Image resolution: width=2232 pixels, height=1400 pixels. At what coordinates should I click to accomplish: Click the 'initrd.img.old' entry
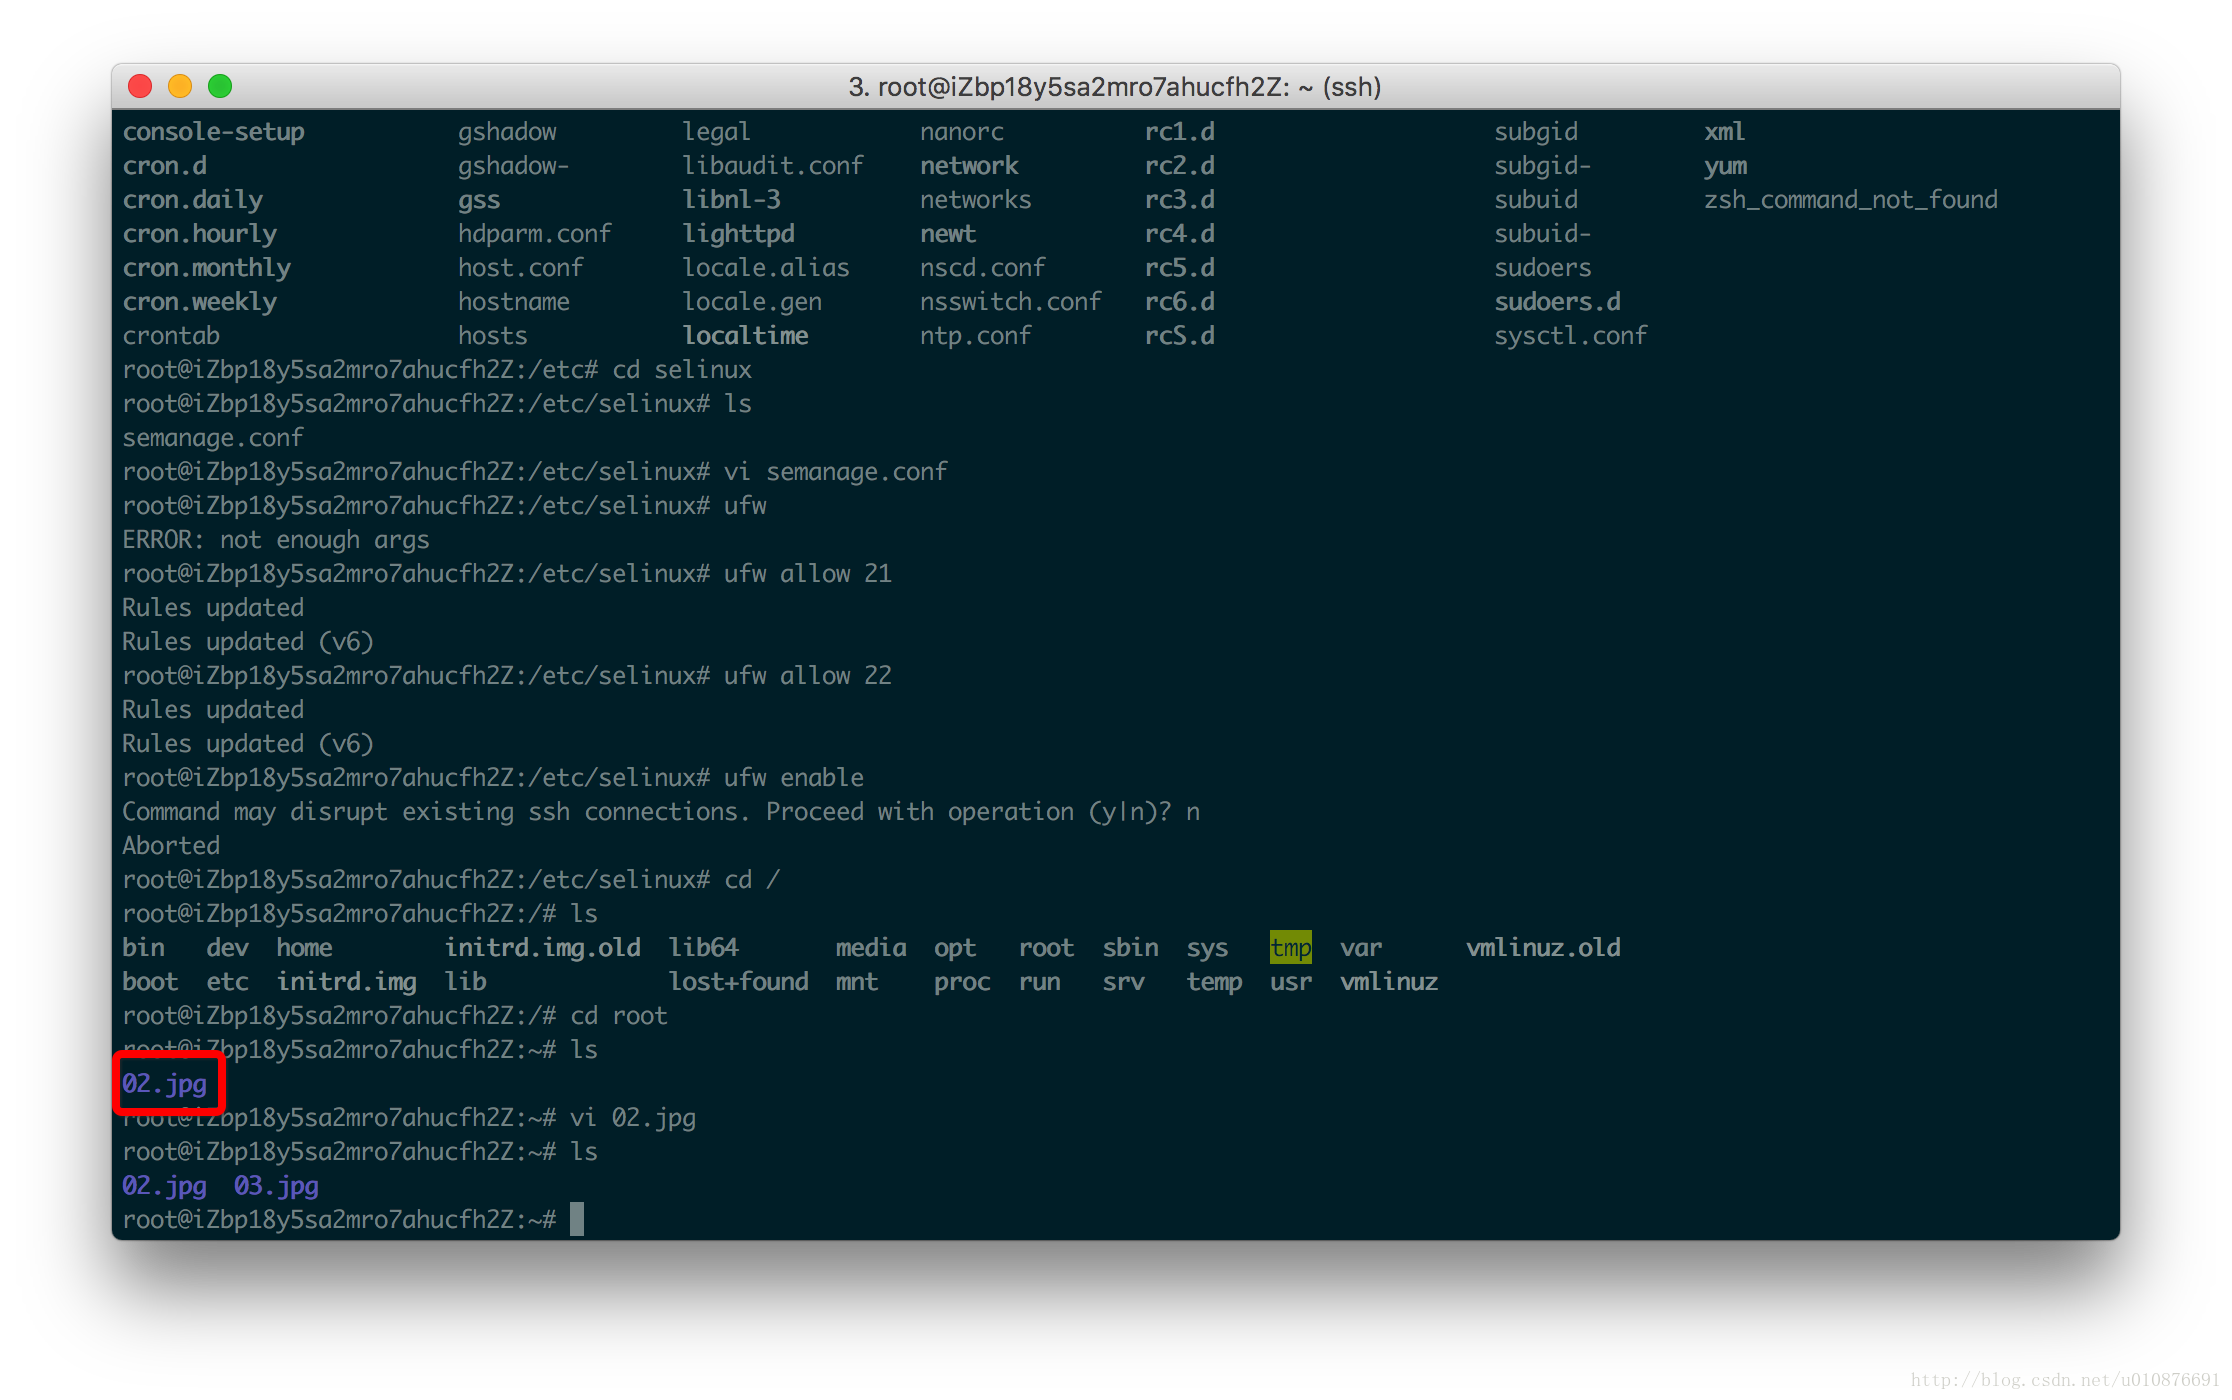pos(543,948)
